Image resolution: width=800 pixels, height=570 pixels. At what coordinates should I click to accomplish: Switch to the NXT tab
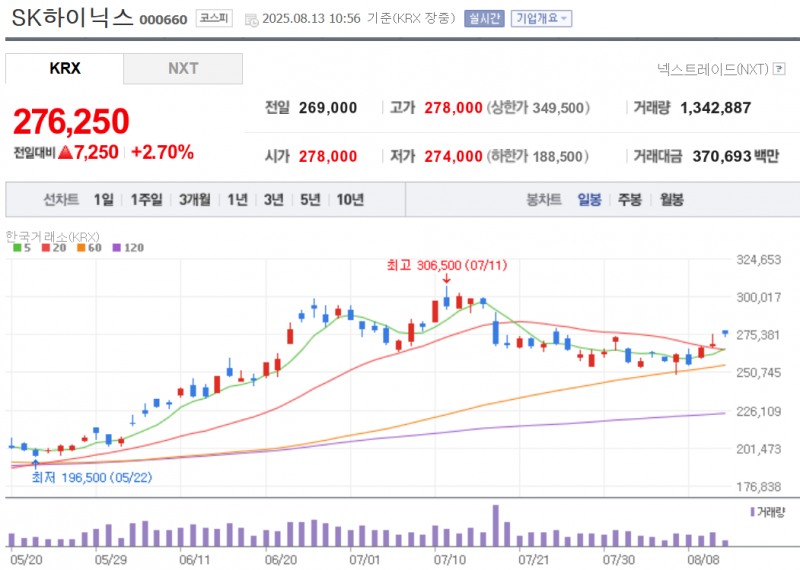tap(183, 68)
